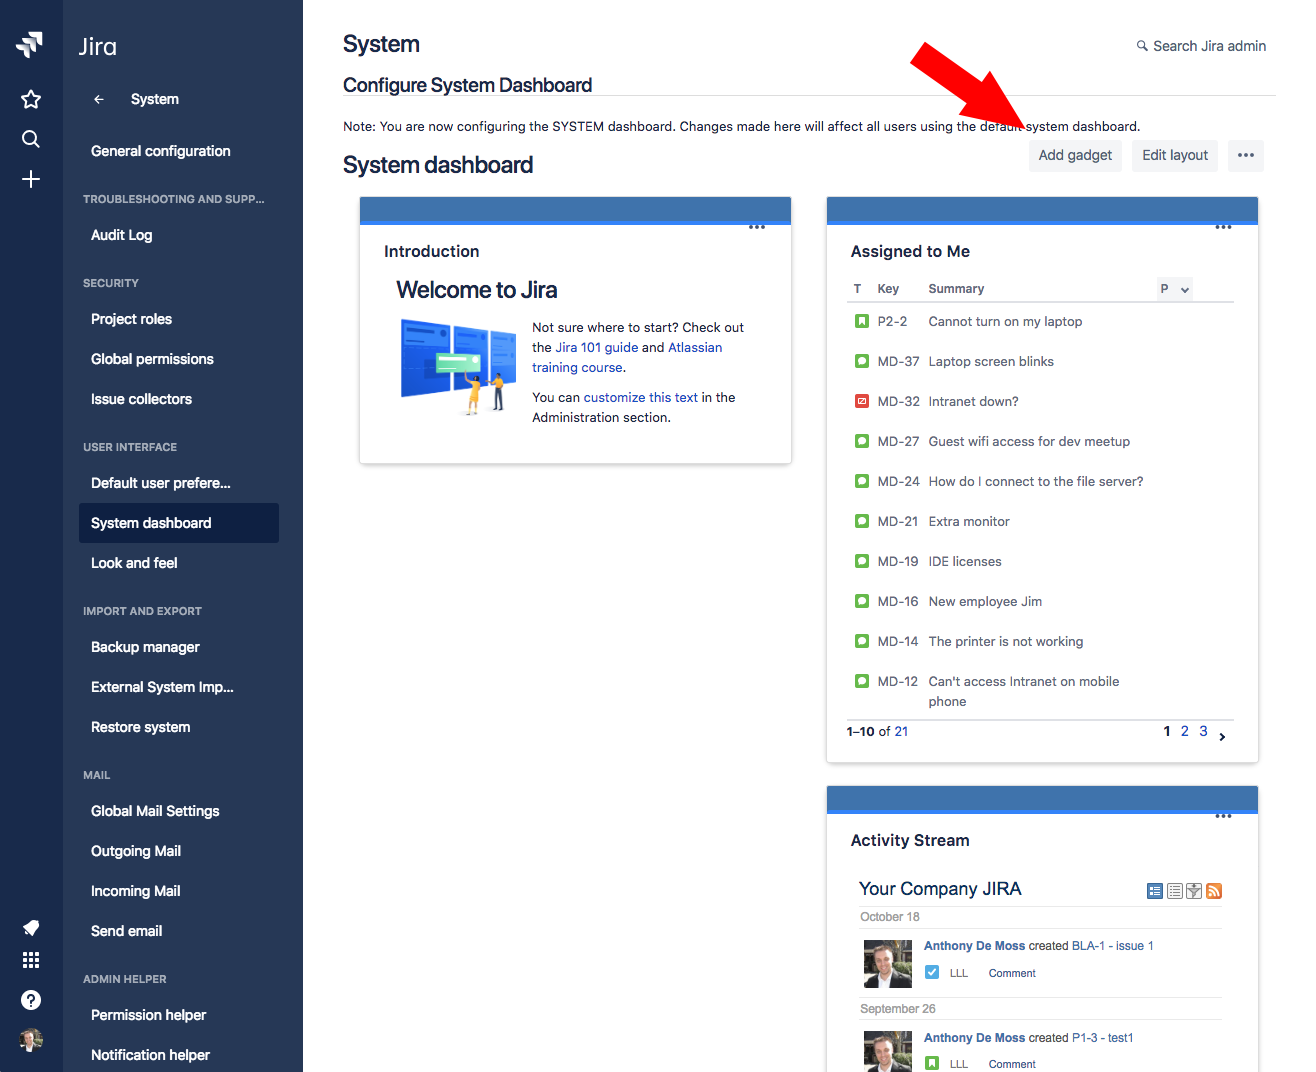Click Anthony De Moss avatar for BLA-1
Image resolution: width=1316 pixels, height=1072 pixels.
click(x=888, y=964)
